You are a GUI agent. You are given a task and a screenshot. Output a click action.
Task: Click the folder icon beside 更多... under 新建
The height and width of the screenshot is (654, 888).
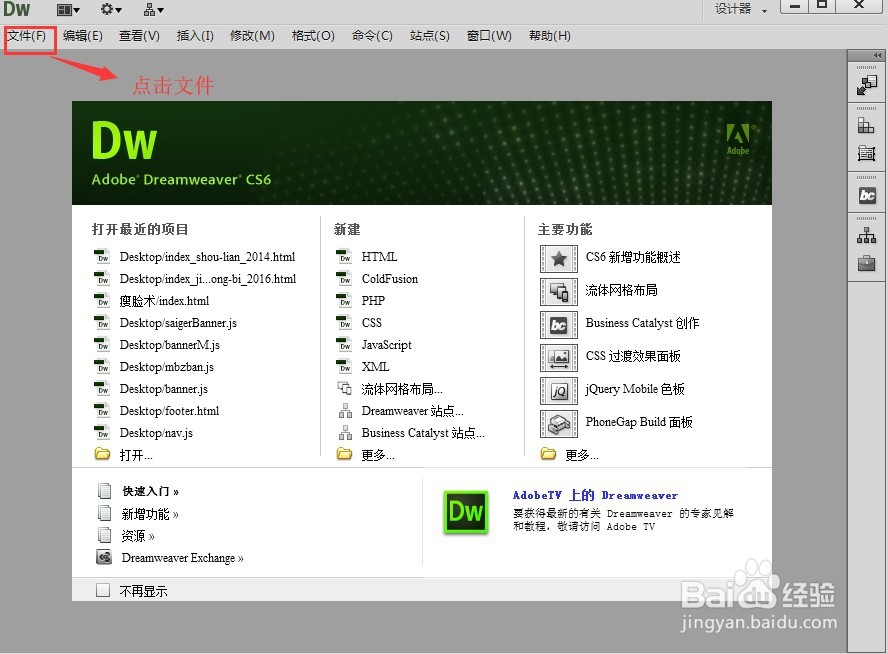click(344, 454)
